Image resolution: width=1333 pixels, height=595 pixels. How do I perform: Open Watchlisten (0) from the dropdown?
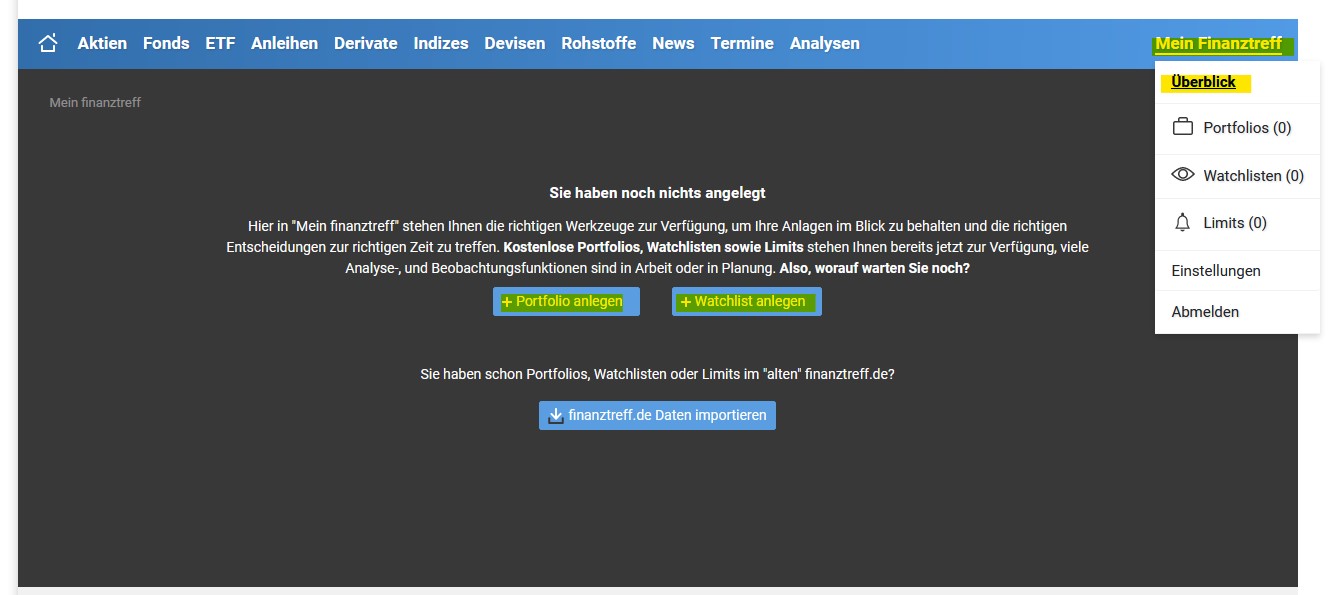[1237, 175]
